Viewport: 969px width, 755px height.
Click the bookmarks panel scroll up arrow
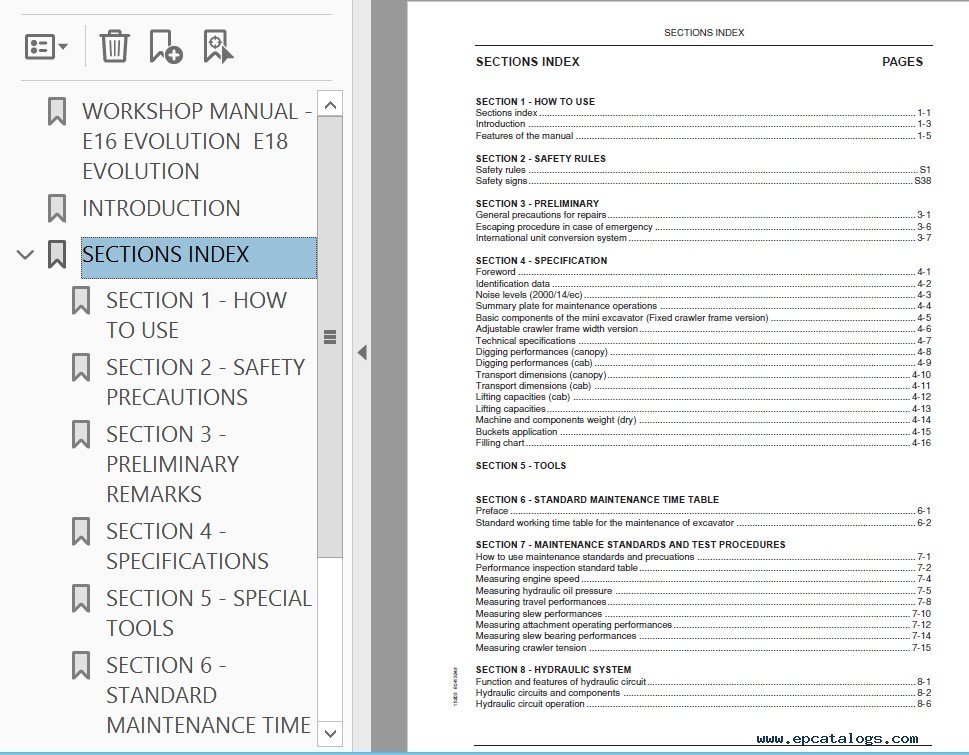(x=330, y=104)
